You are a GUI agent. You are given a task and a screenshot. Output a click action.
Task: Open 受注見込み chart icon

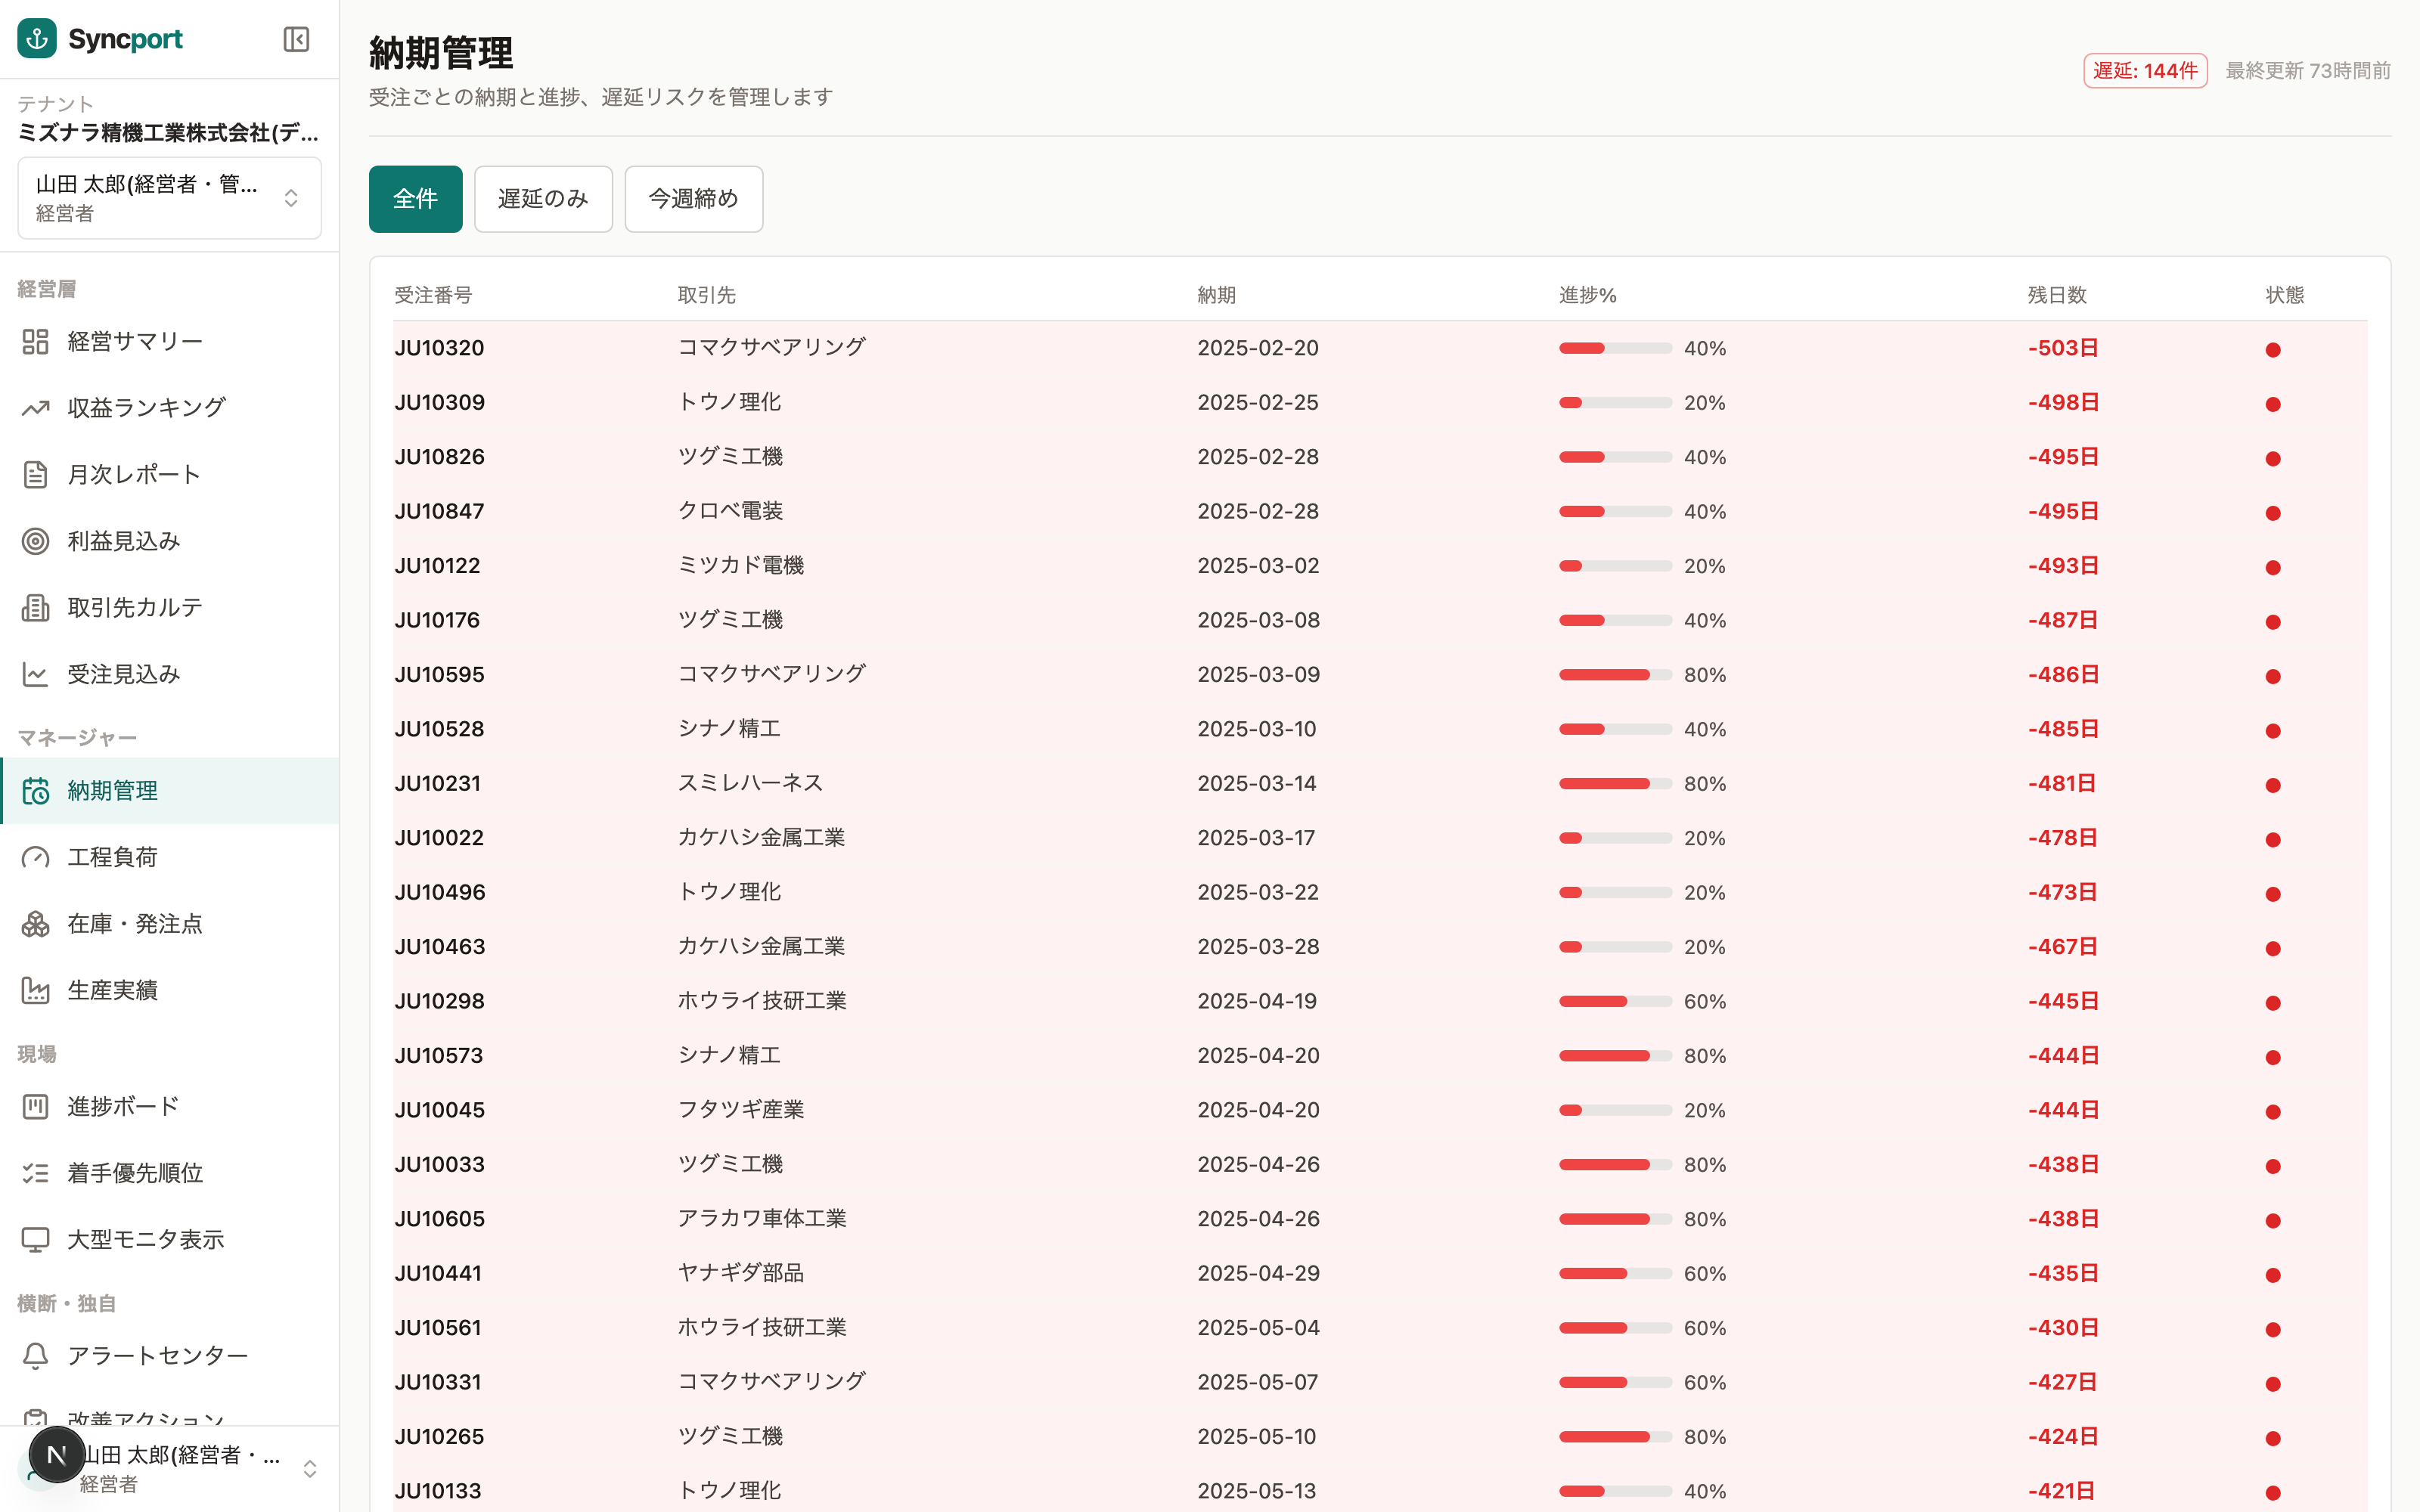pyautogui.click(x=36, y=674)
